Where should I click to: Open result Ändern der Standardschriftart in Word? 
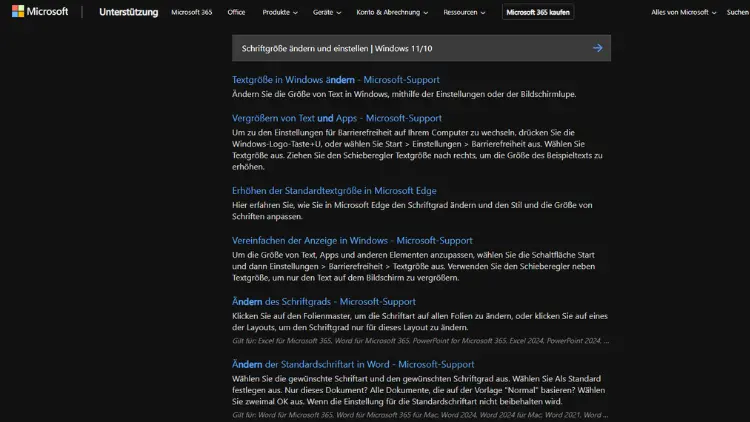[353, 364]
